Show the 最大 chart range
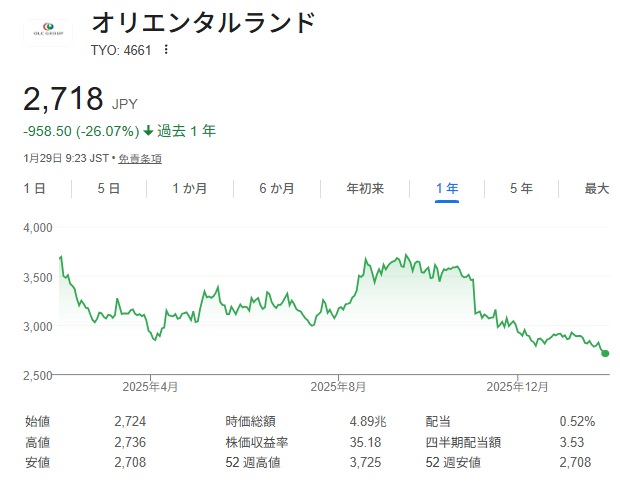Screen dimensions: 620x489 (x=597, y=189)
